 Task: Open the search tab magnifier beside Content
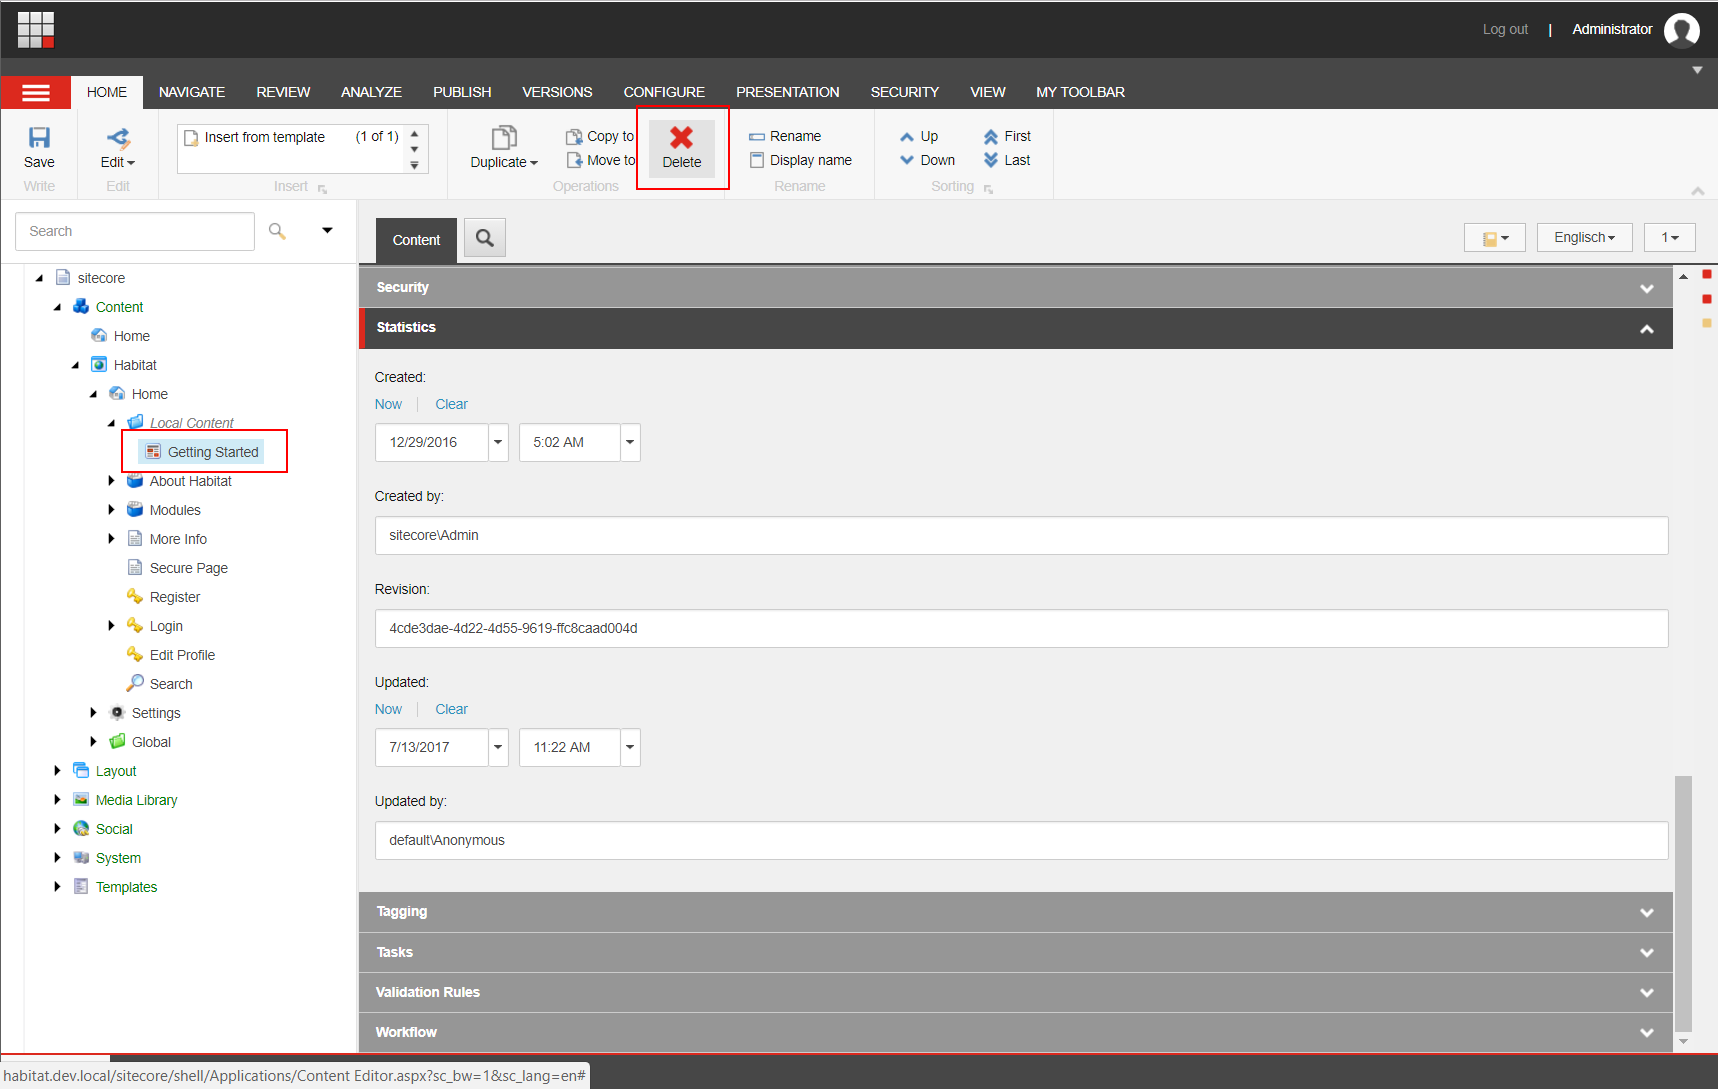[485, 238]
